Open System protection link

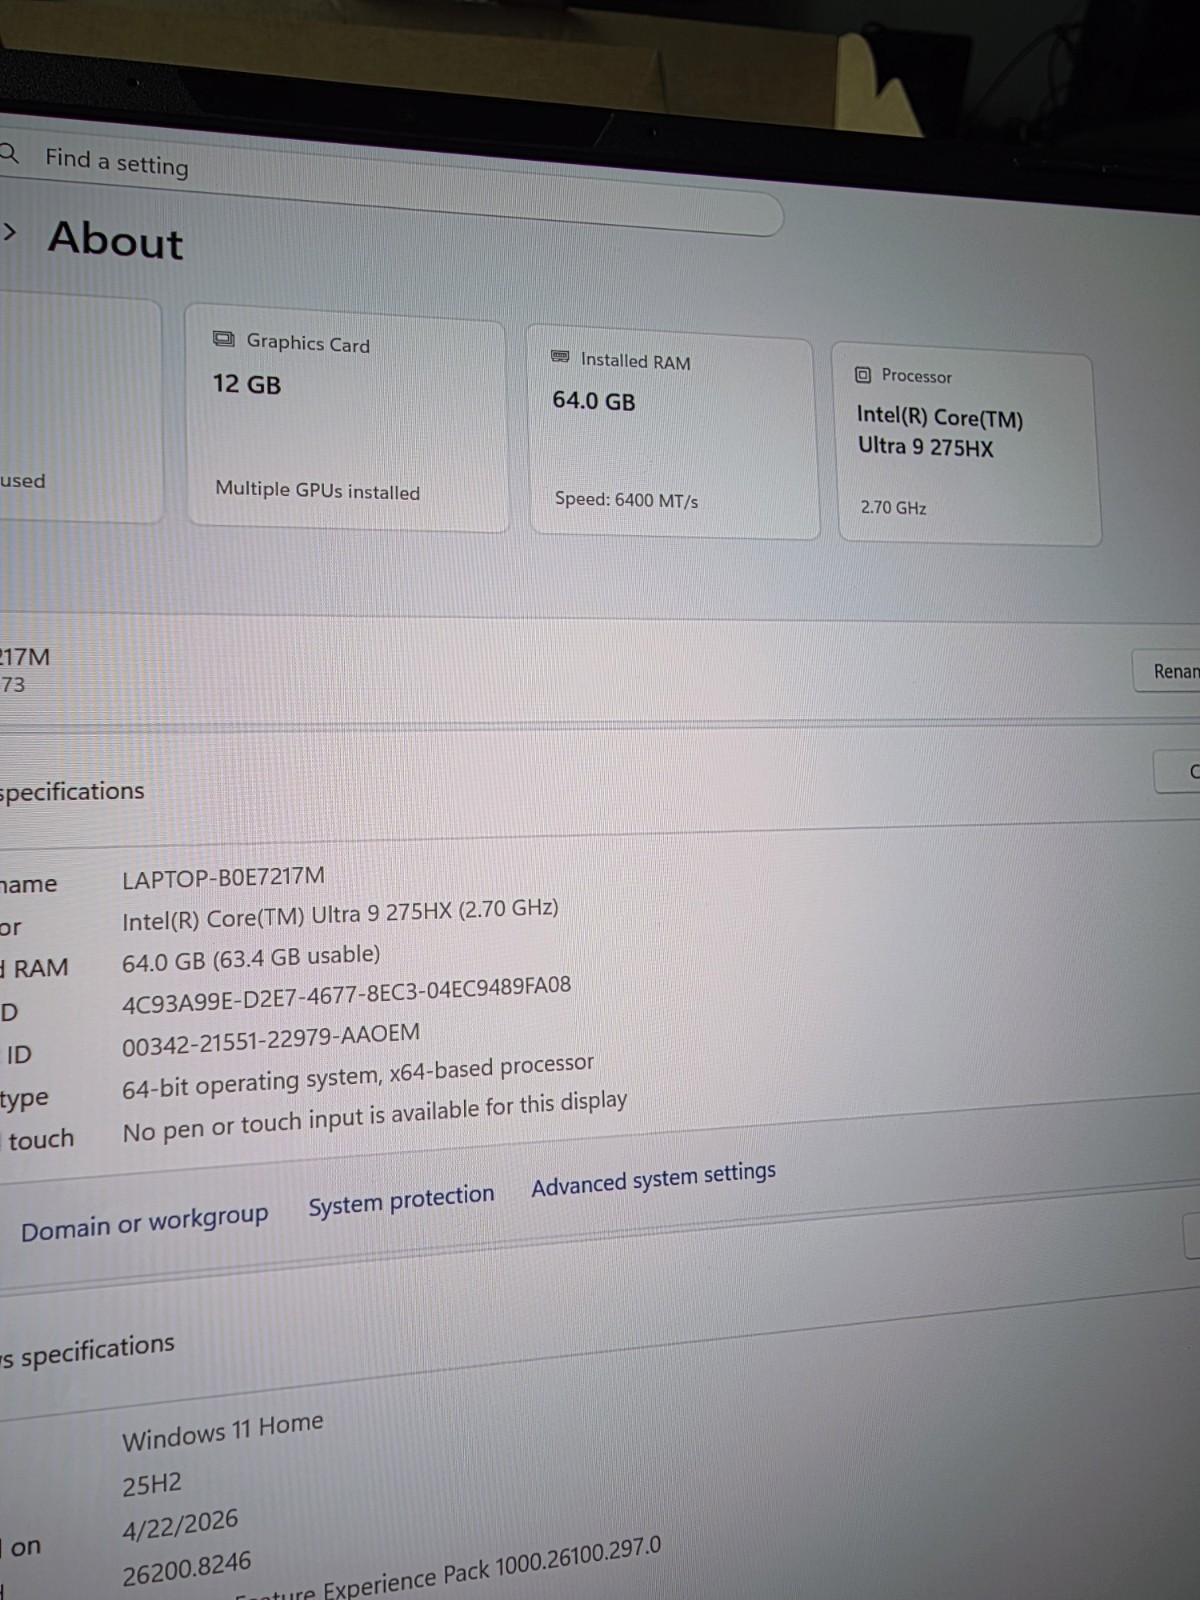pos(401,1201)
